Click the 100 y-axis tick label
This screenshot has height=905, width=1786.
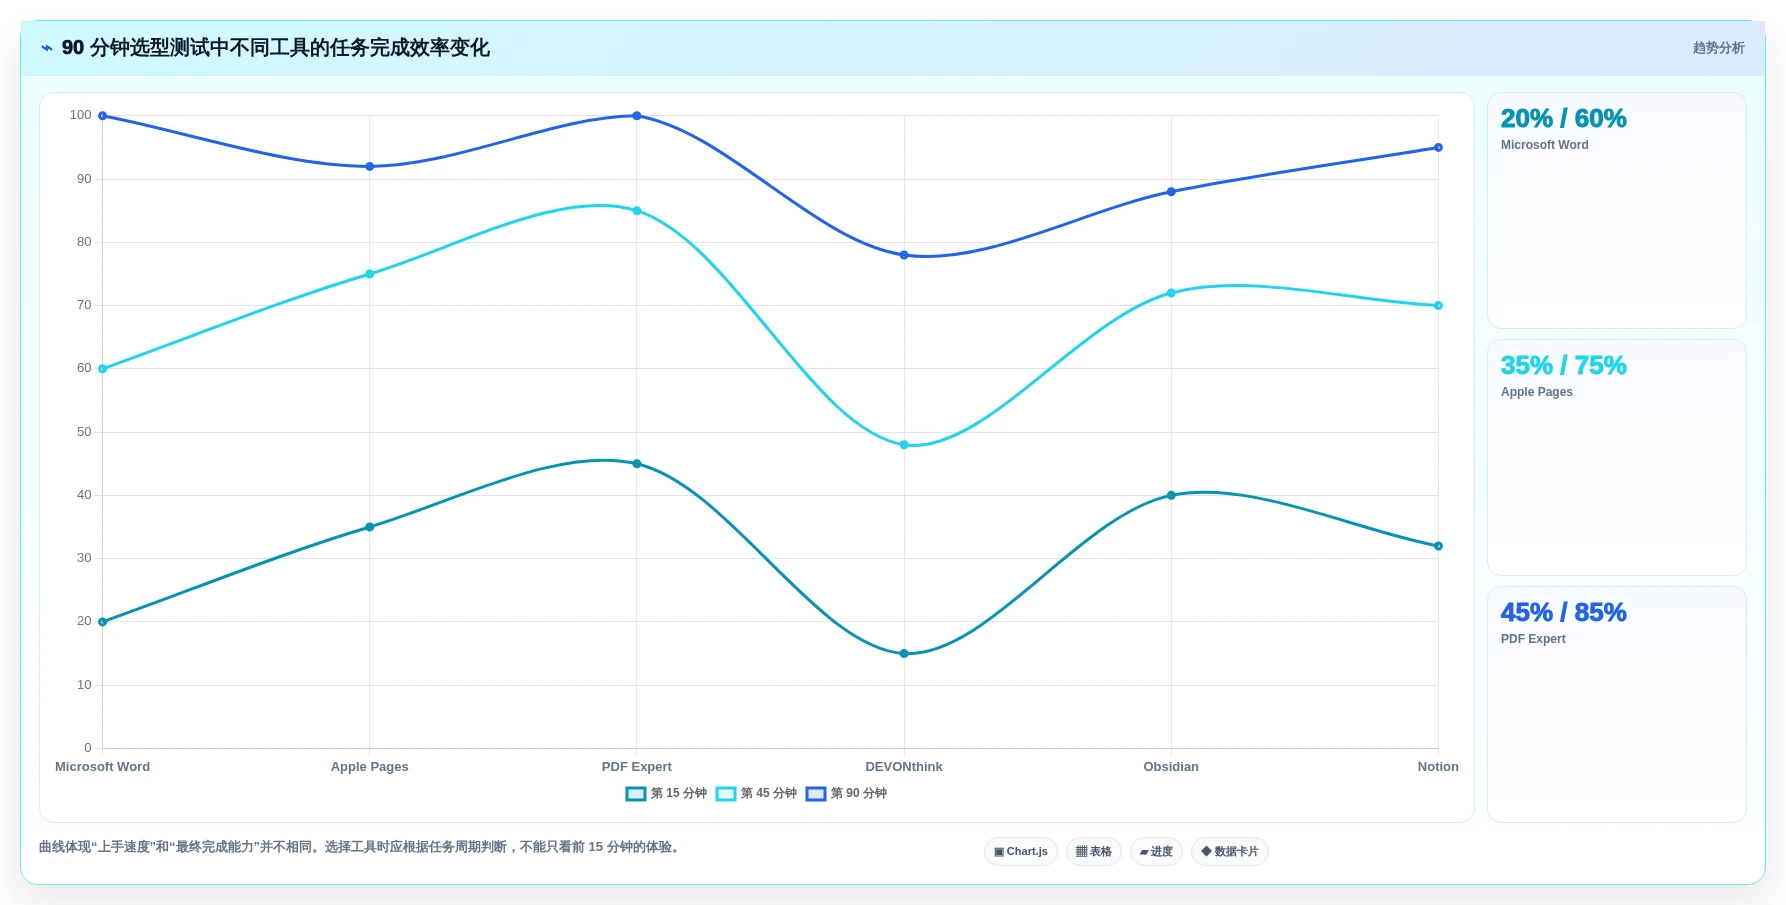pos(80,115)
